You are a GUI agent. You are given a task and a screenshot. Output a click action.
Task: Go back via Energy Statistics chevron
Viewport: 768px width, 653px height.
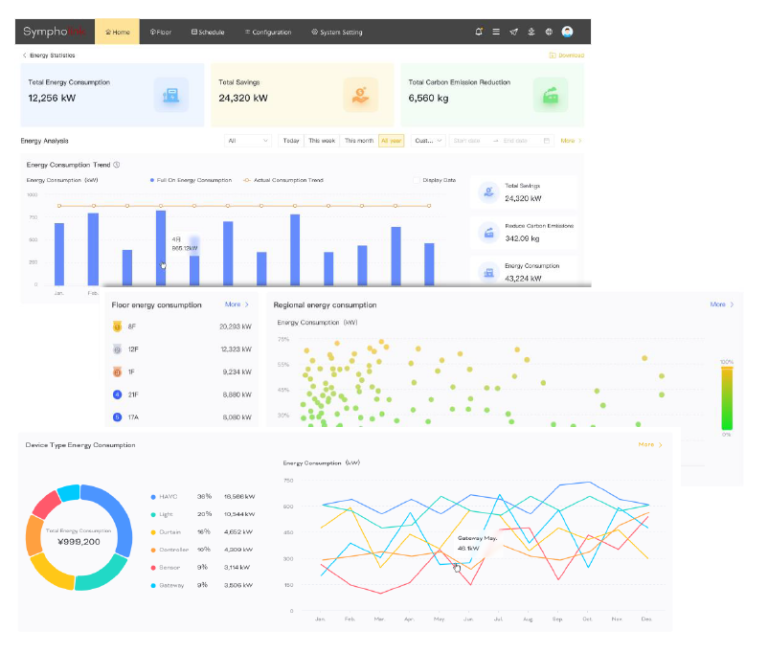click(24, 55)
